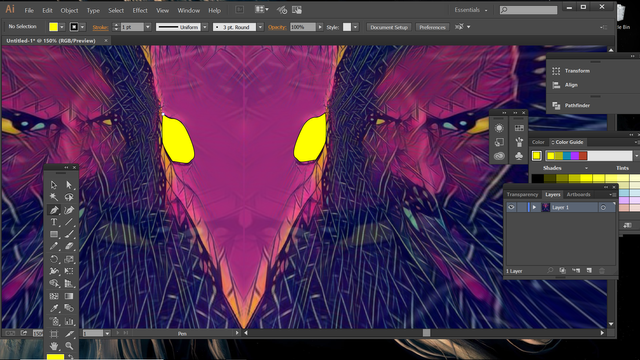Open the harmony rules dropdown in Color Guide
The height and width of the screenshot is (360, 640).
coord(636,156)
